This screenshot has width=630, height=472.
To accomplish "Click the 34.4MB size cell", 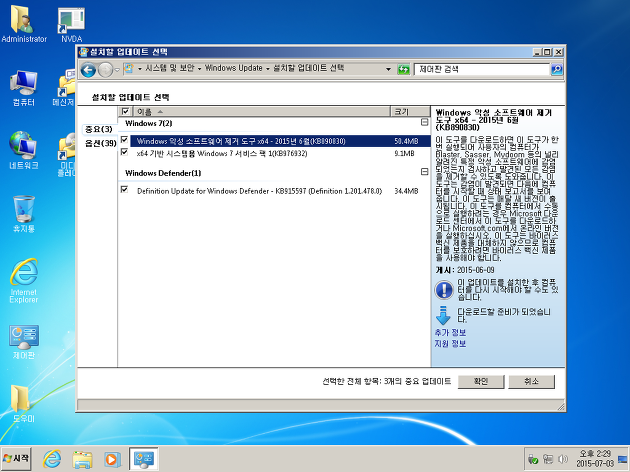I will tap(406, 191).
